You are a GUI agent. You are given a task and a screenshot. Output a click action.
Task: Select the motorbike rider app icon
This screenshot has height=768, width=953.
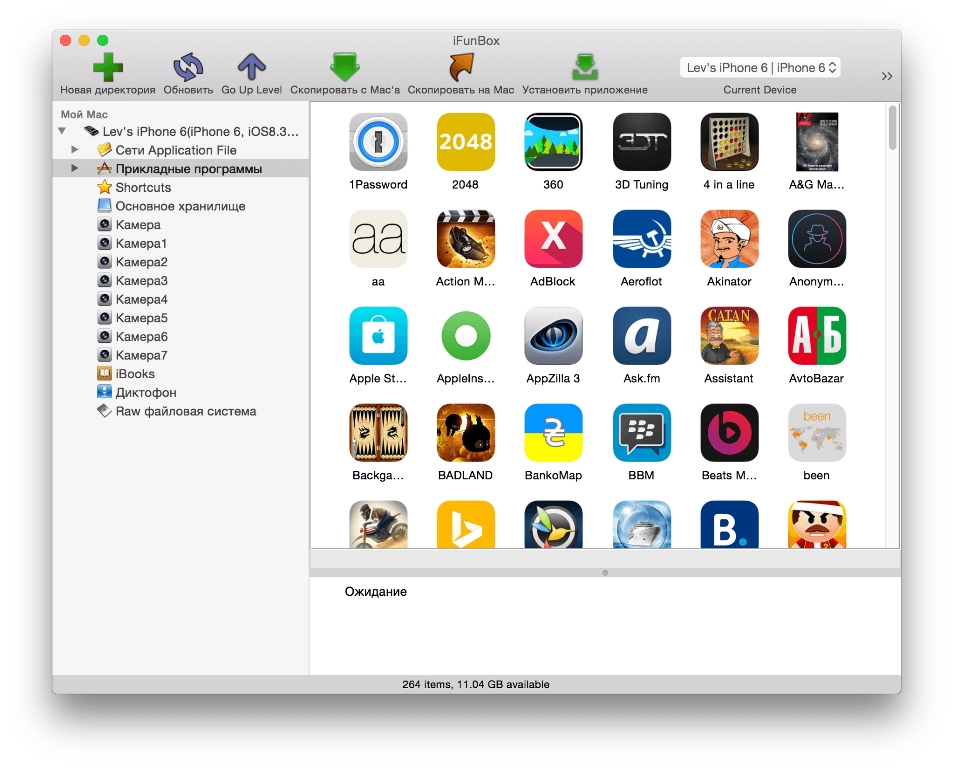pos(378,524)
